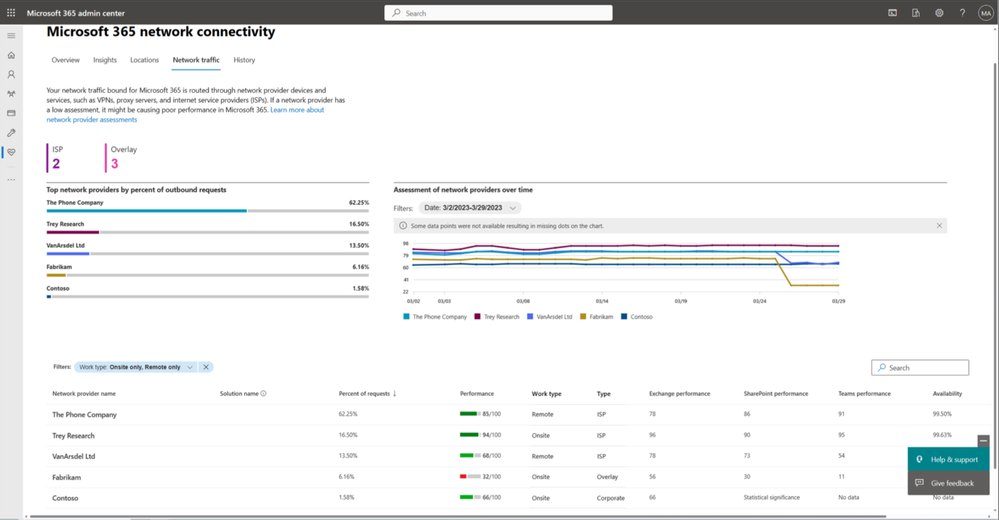The height and width of the screenshot is (520, 999).
Task: Select the ISP count card
Action: click(x=57, y=157)
